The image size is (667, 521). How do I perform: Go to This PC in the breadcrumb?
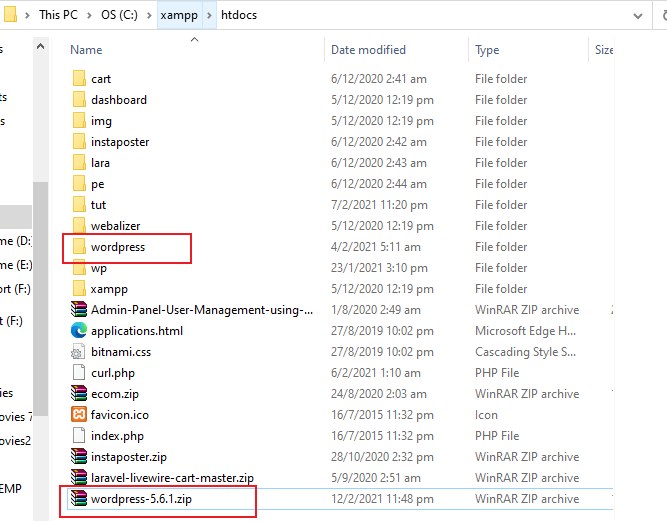tap(59, 15)
